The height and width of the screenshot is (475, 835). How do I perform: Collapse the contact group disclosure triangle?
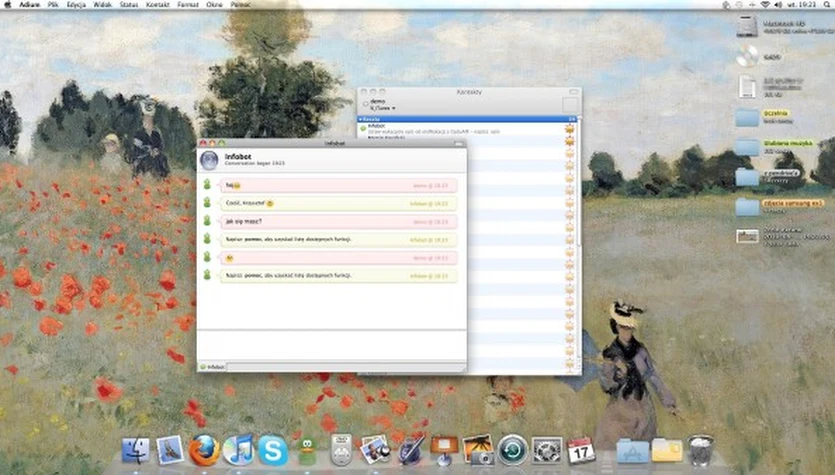360,119
